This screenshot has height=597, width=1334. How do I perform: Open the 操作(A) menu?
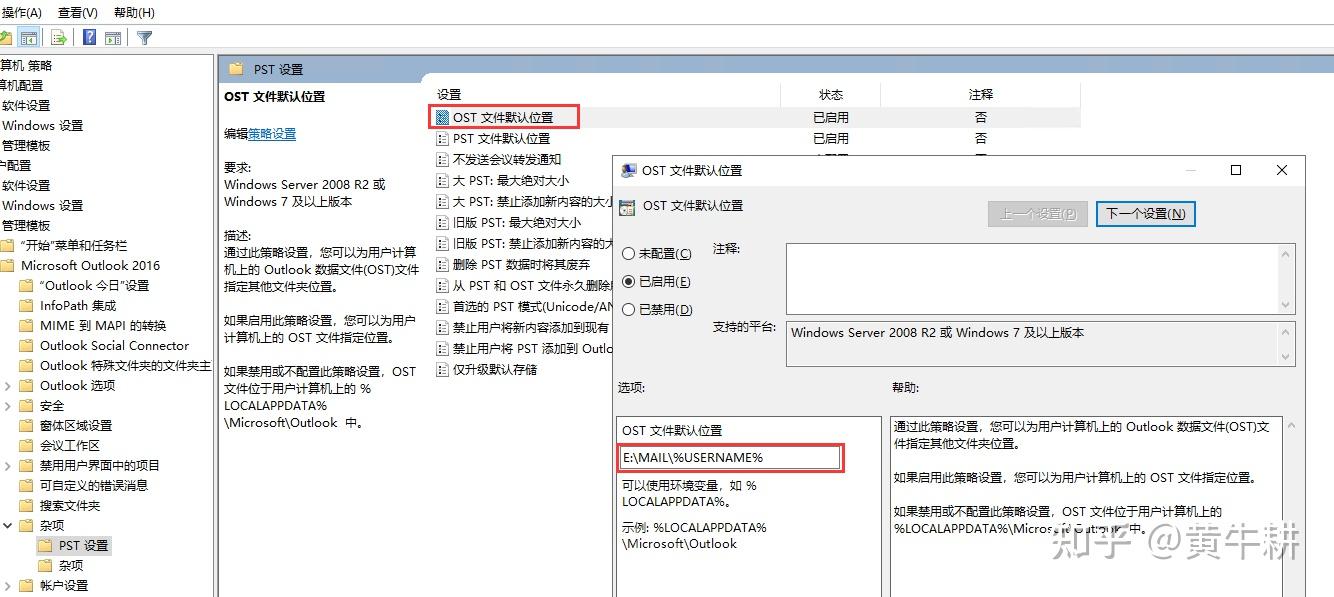pos(20,13)
